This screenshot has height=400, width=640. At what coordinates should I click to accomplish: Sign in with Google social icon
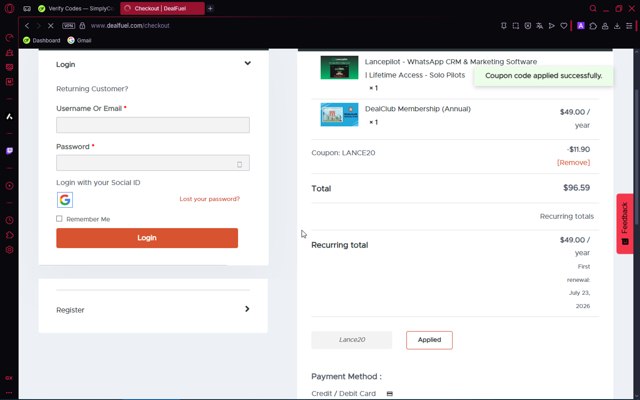pyautogui.click(x=65, y=200)
